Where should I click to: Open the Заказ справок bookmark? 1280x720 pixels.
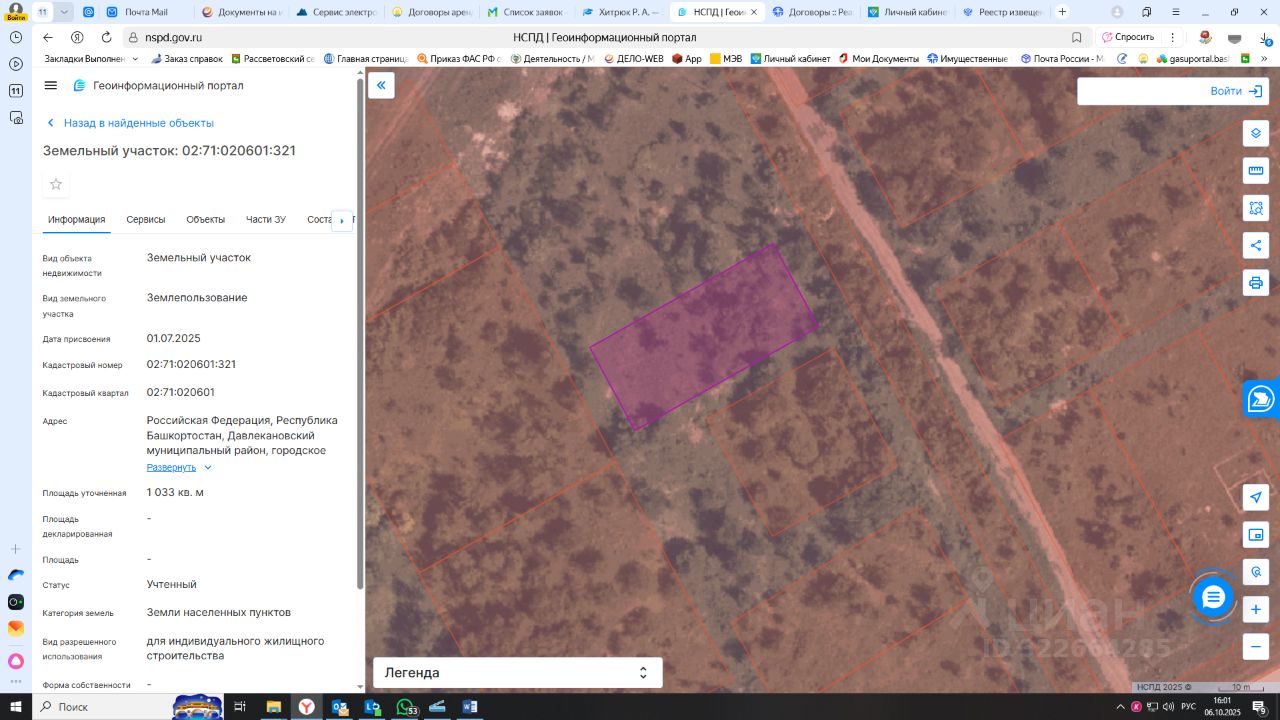pyautogui.click(x=186, y=59)
